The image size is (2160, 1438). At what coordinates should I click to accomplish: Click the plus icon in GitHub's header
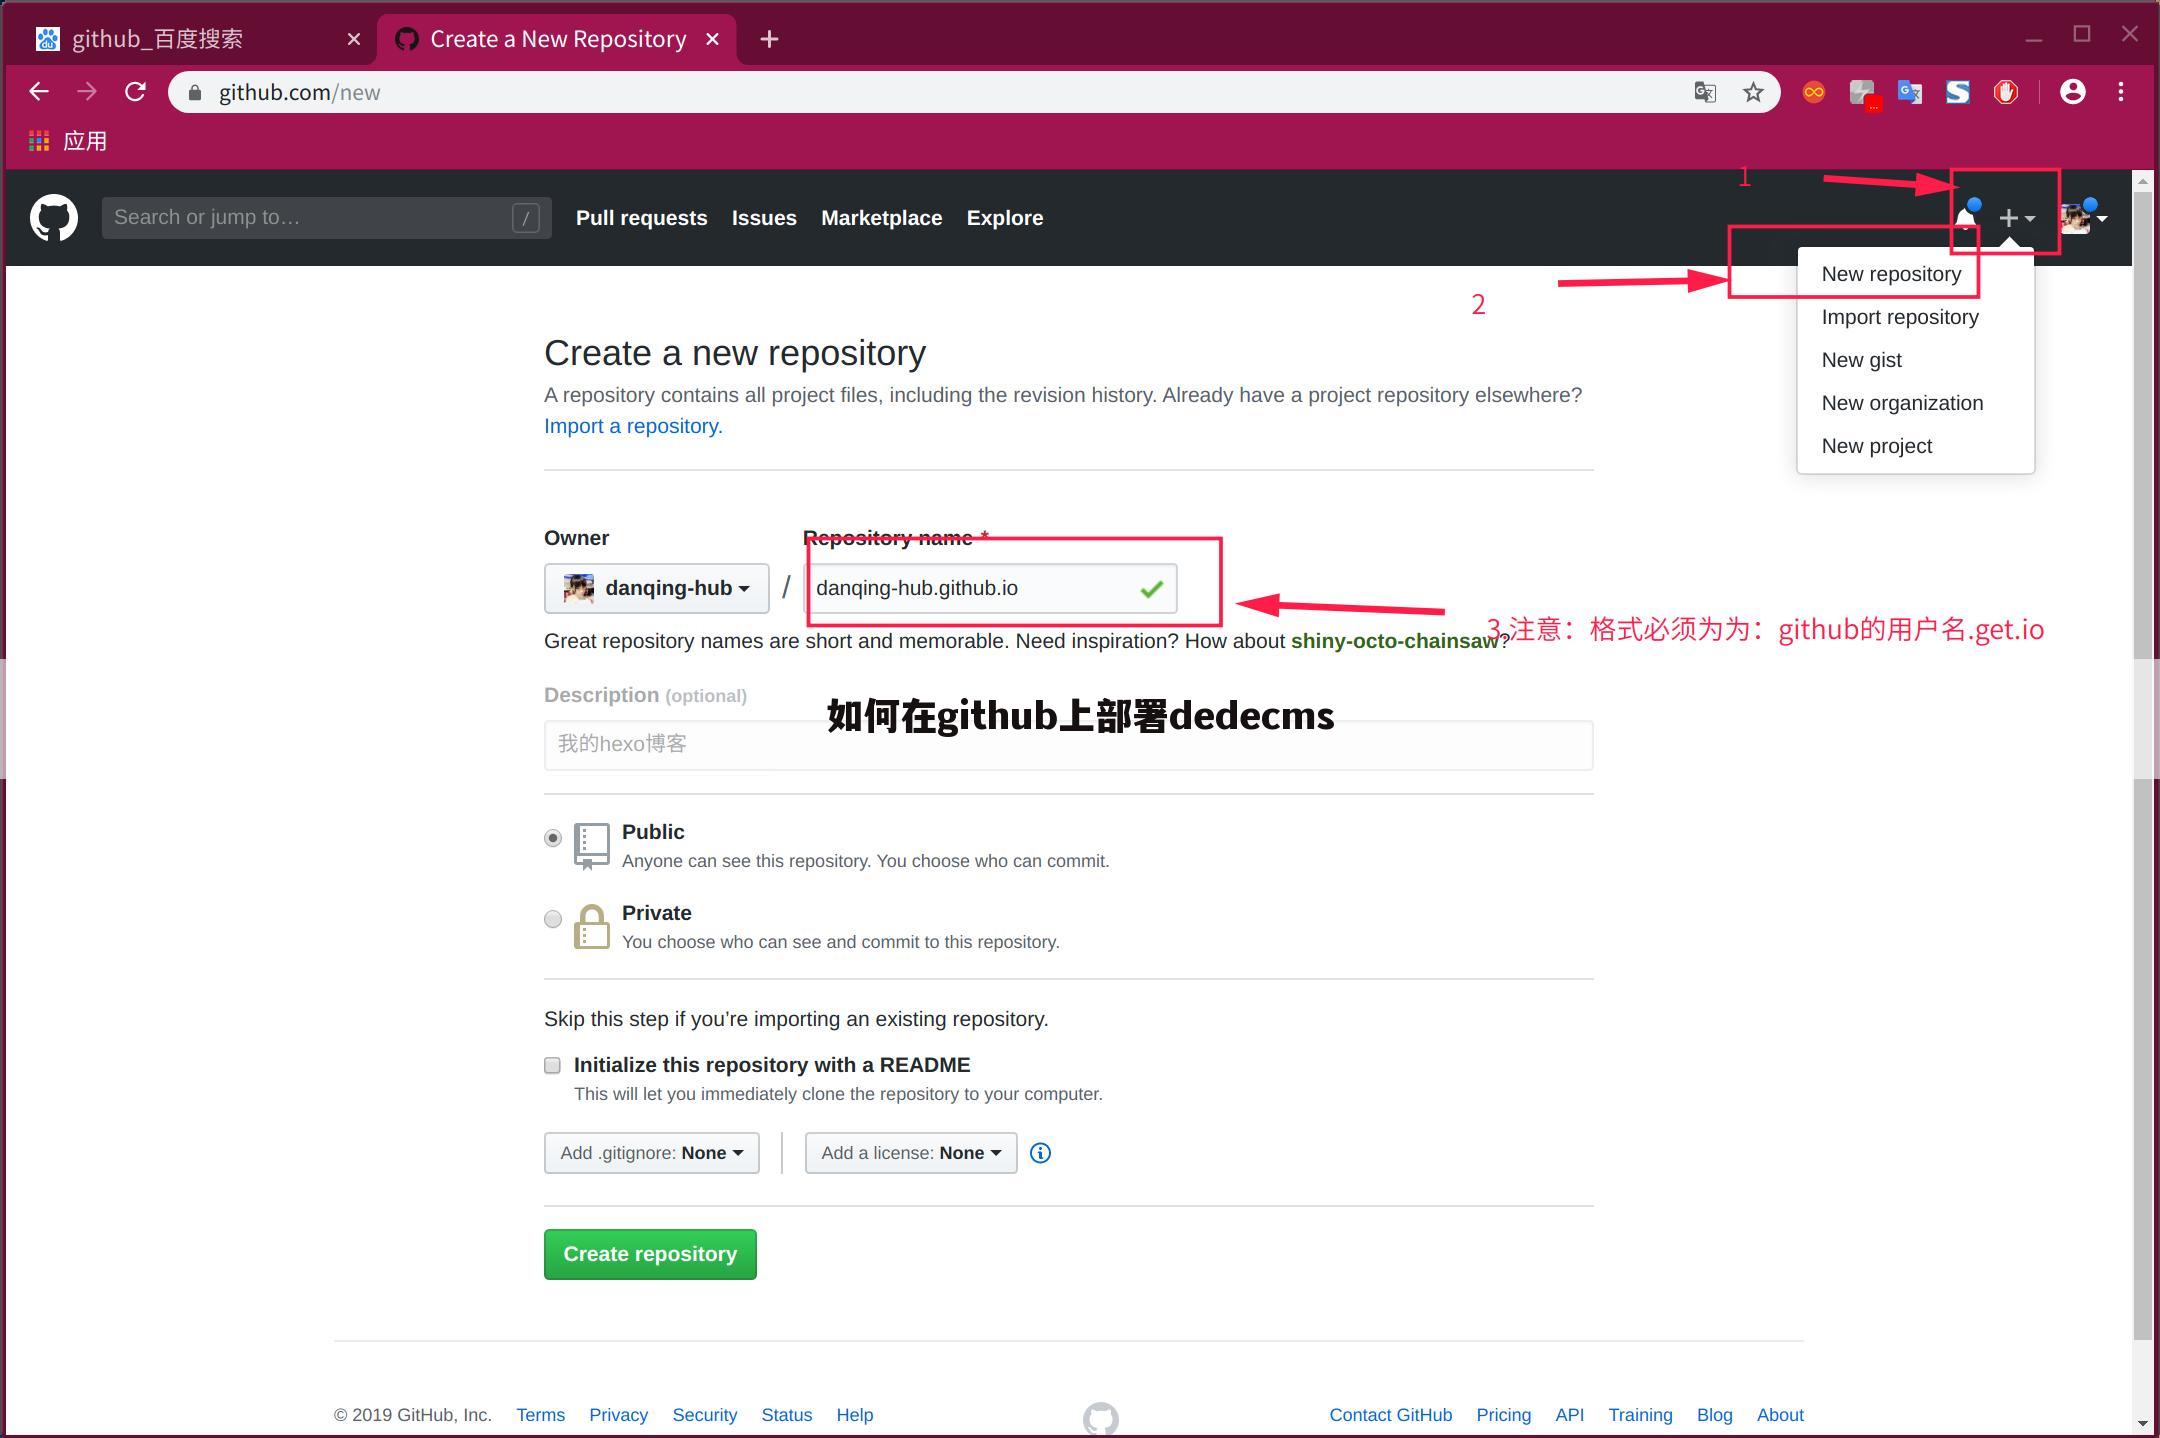tap(2010, 217)
